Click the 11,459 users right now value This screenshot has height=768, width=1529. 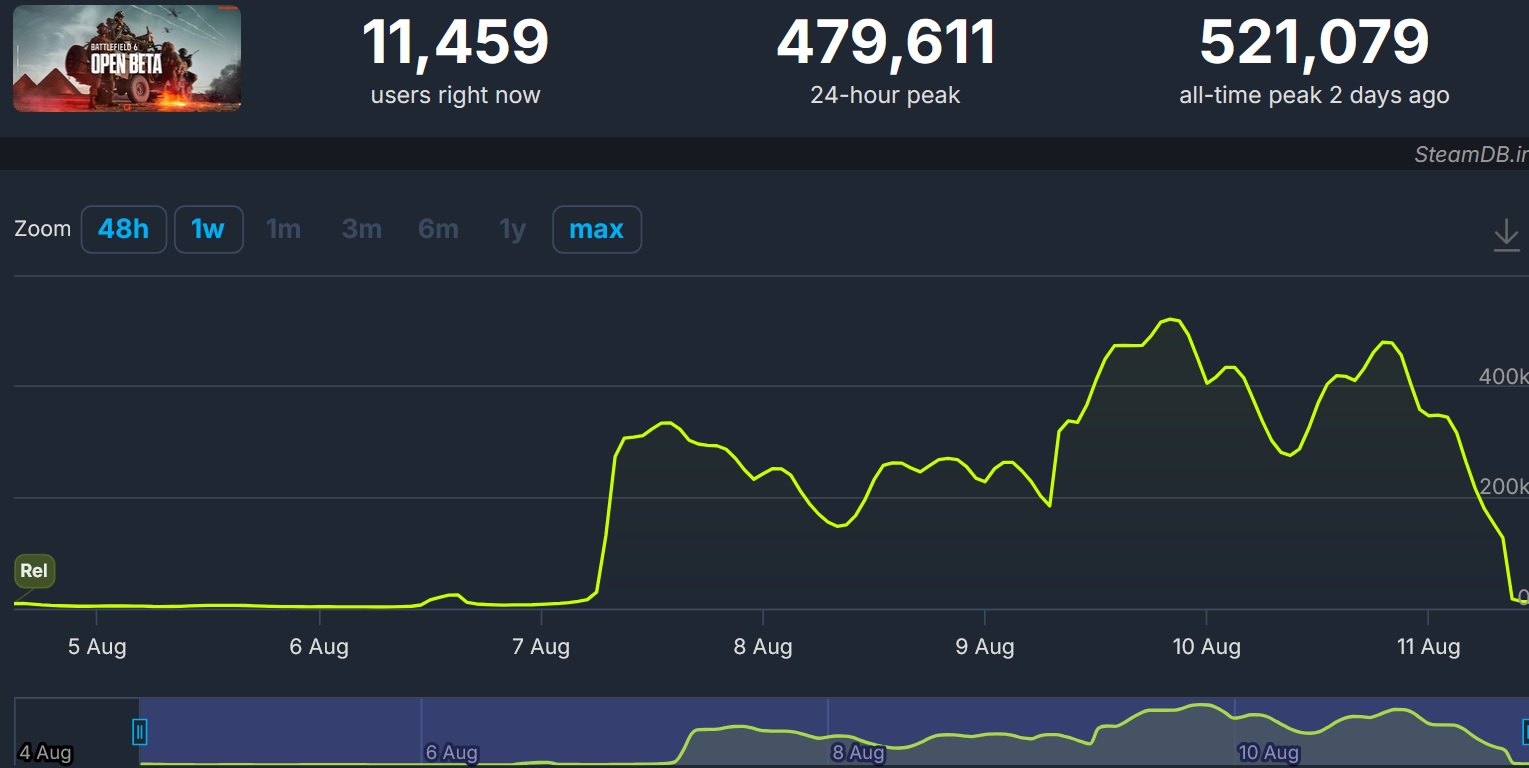tap(455, 43)
